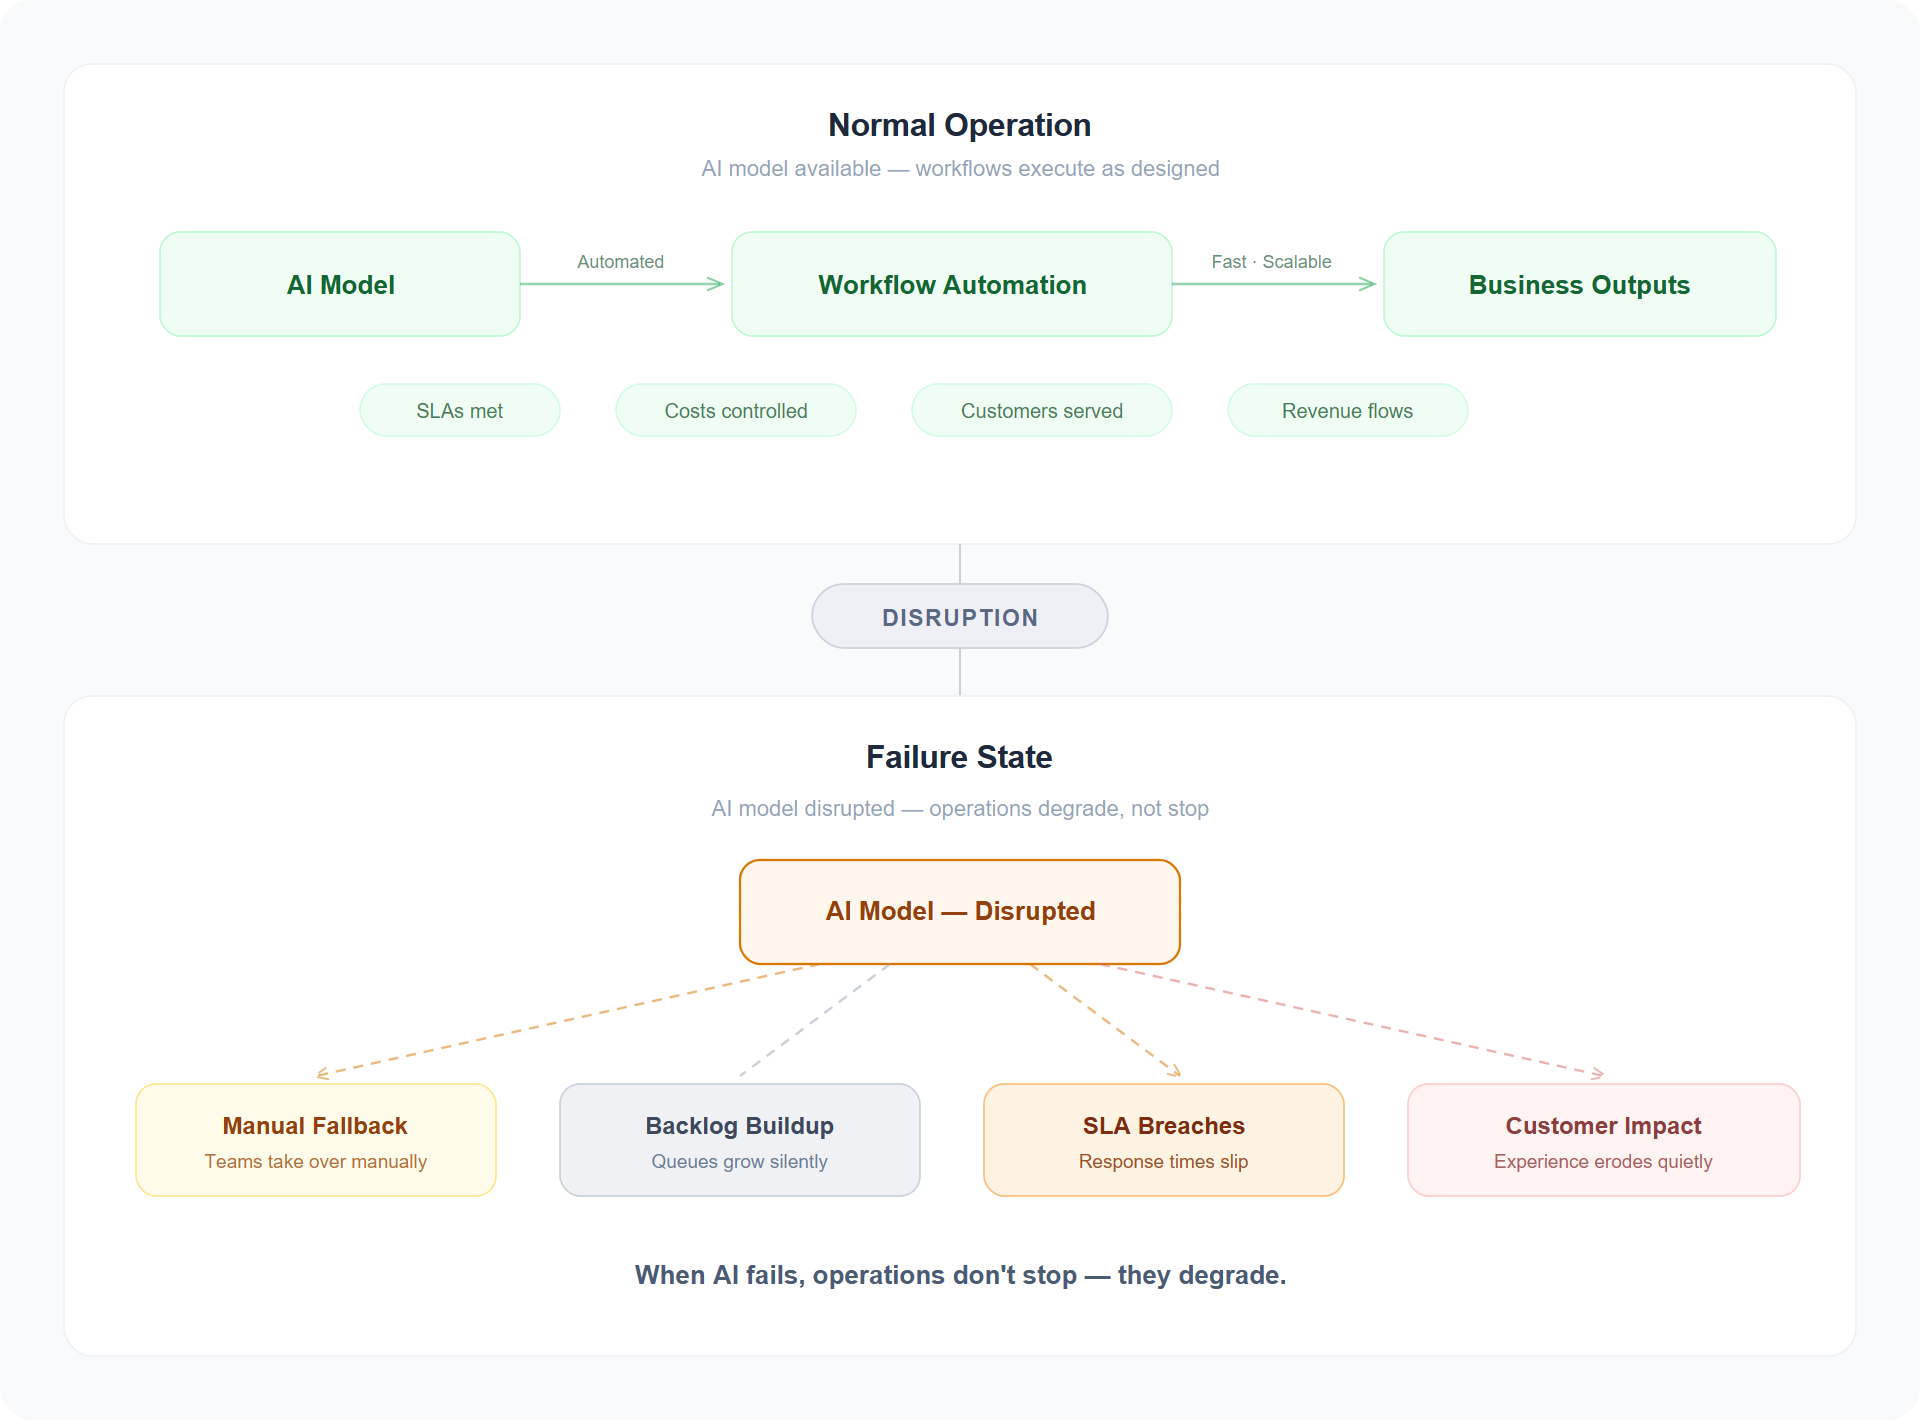Viewport: 1920px width, 1420px height.
Task: Click the Failure State heading
Action: pyautogui.click(x=959, y=757)
